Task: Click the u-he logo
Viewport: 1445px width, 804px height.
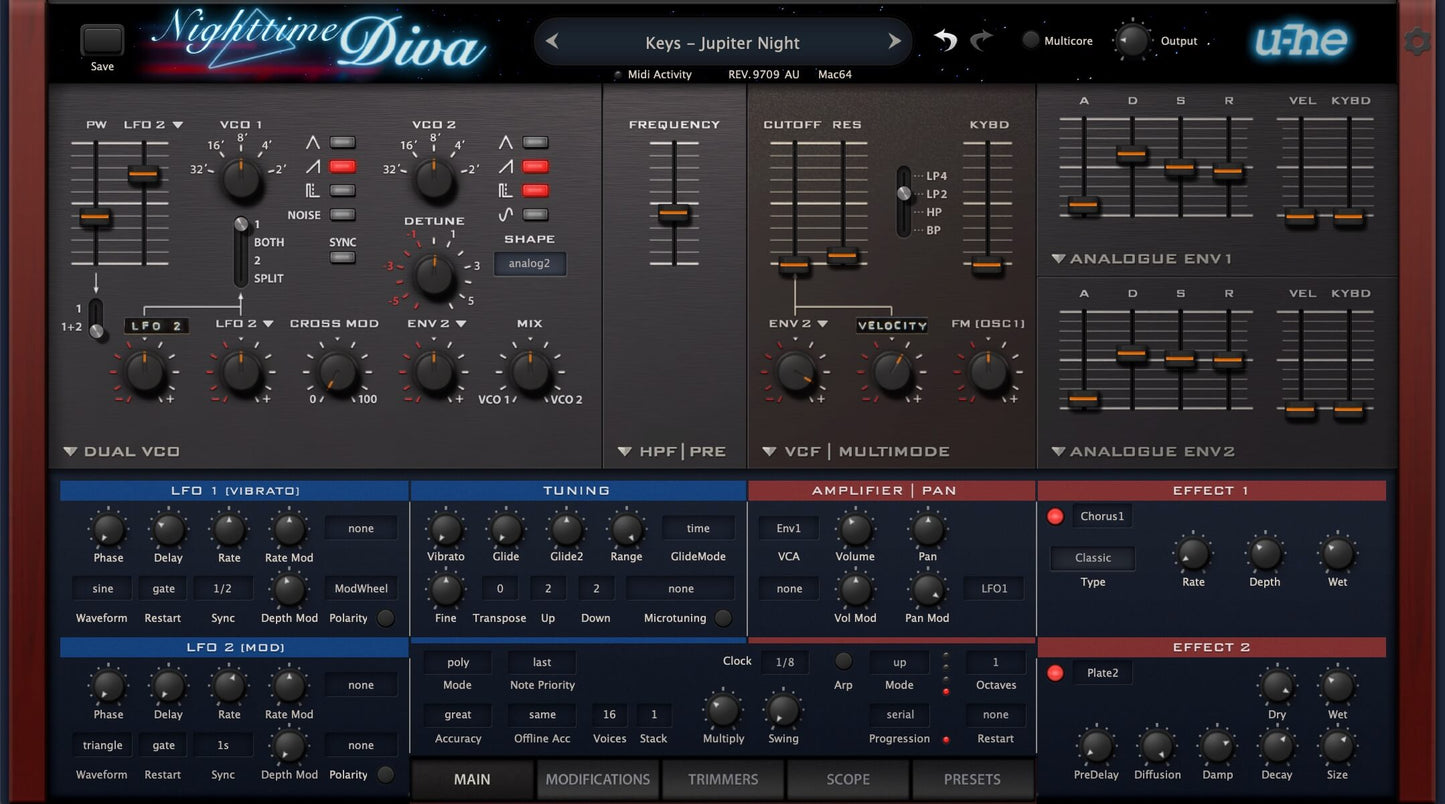Action: 1301,41
